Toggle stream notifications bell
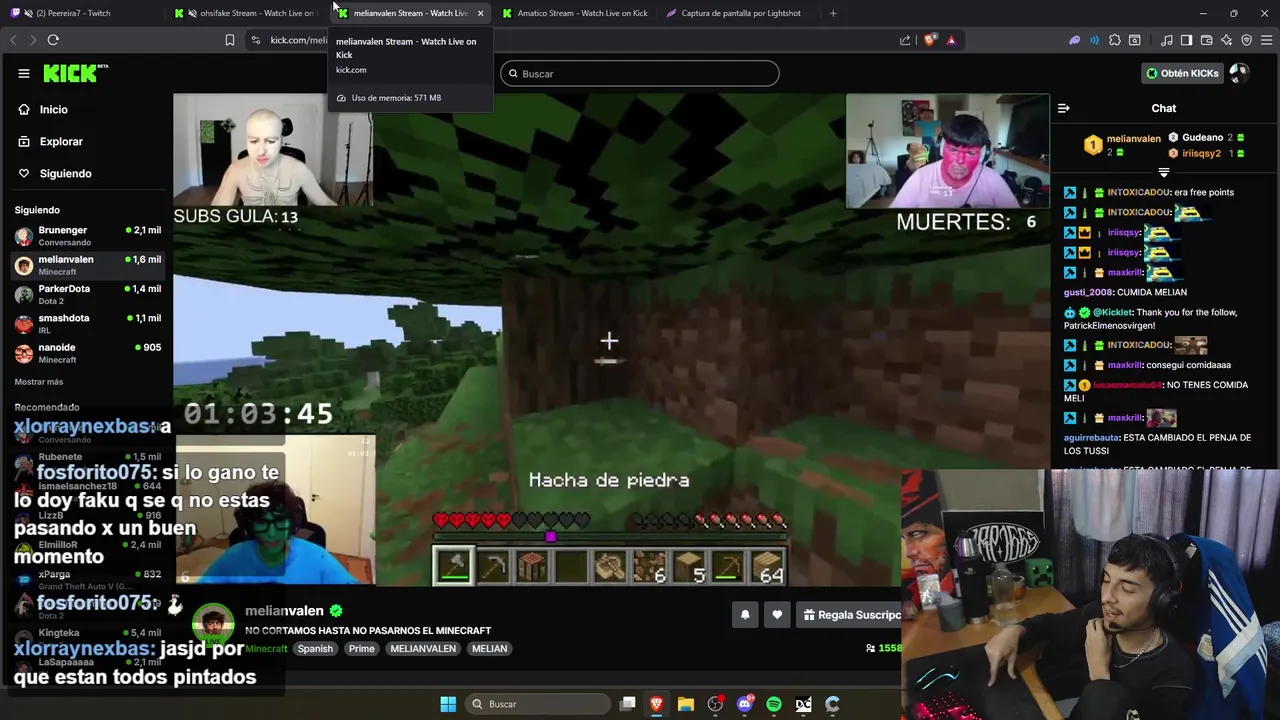Screen dimensions: 1280x720 point(745,615)
